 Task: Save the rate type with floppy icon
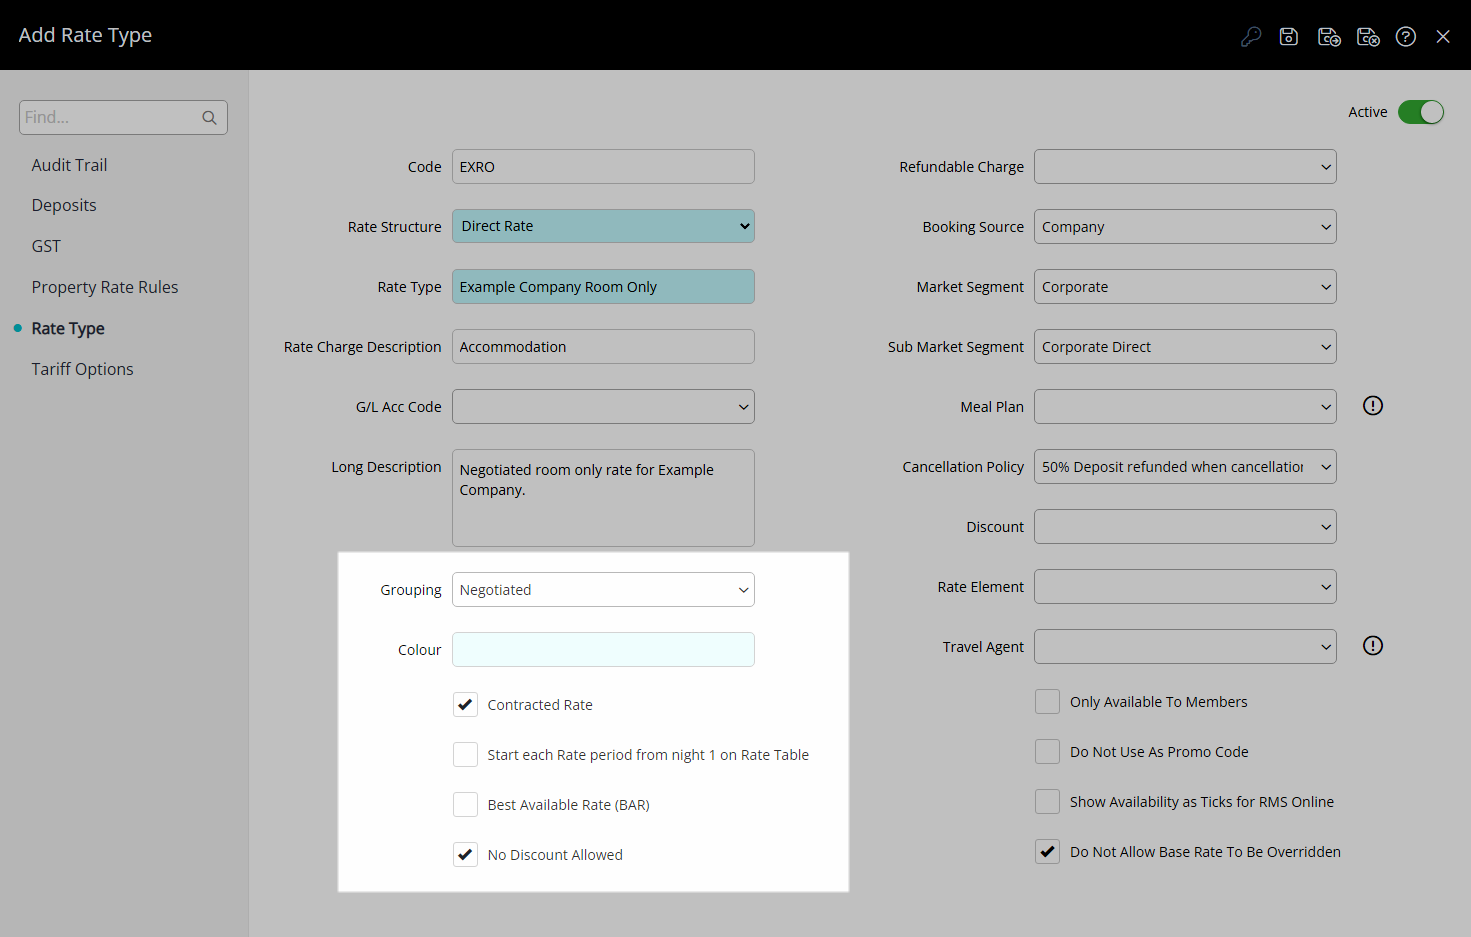(1289, 37)
